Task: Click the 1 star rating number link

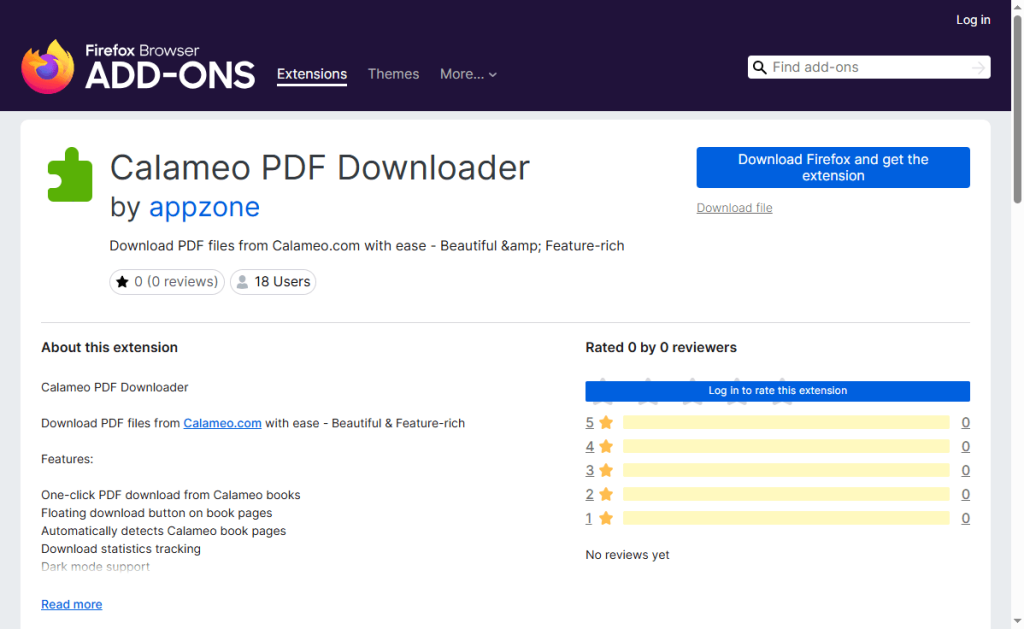Action: coord(588,518)
